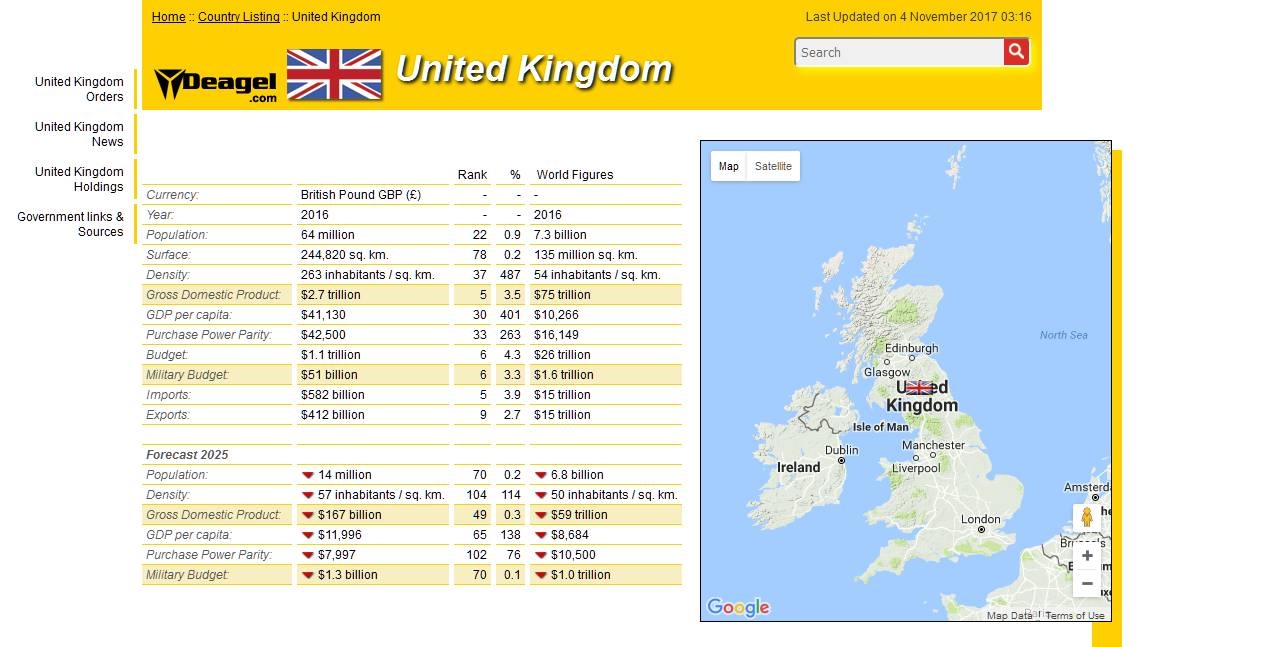This screenshot has height=647, width=1263.
Task: Open United Kingdom Holdings section
Action: [x=79, y=179]
